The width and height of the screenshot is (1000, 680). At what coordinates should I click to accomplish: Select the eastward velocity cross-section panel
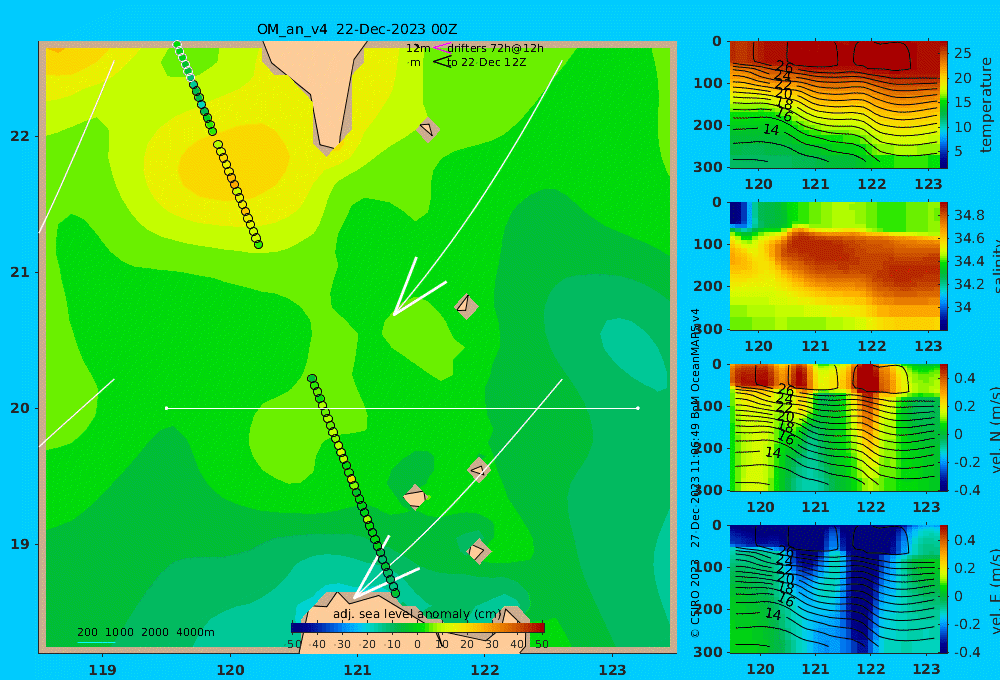pos(834,589)
